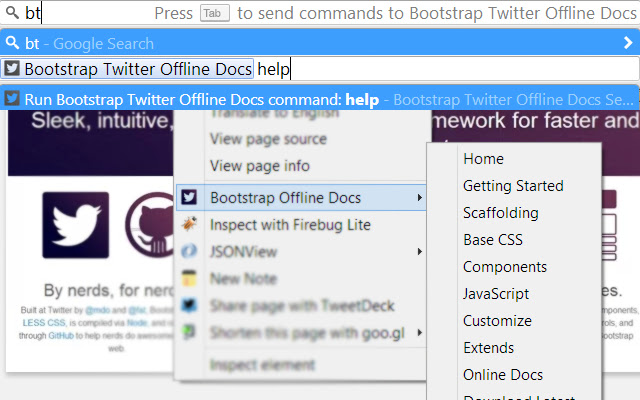Select View page source menu entry
Viewport: 640px width, 400px height.
click(x=268, y=139)
